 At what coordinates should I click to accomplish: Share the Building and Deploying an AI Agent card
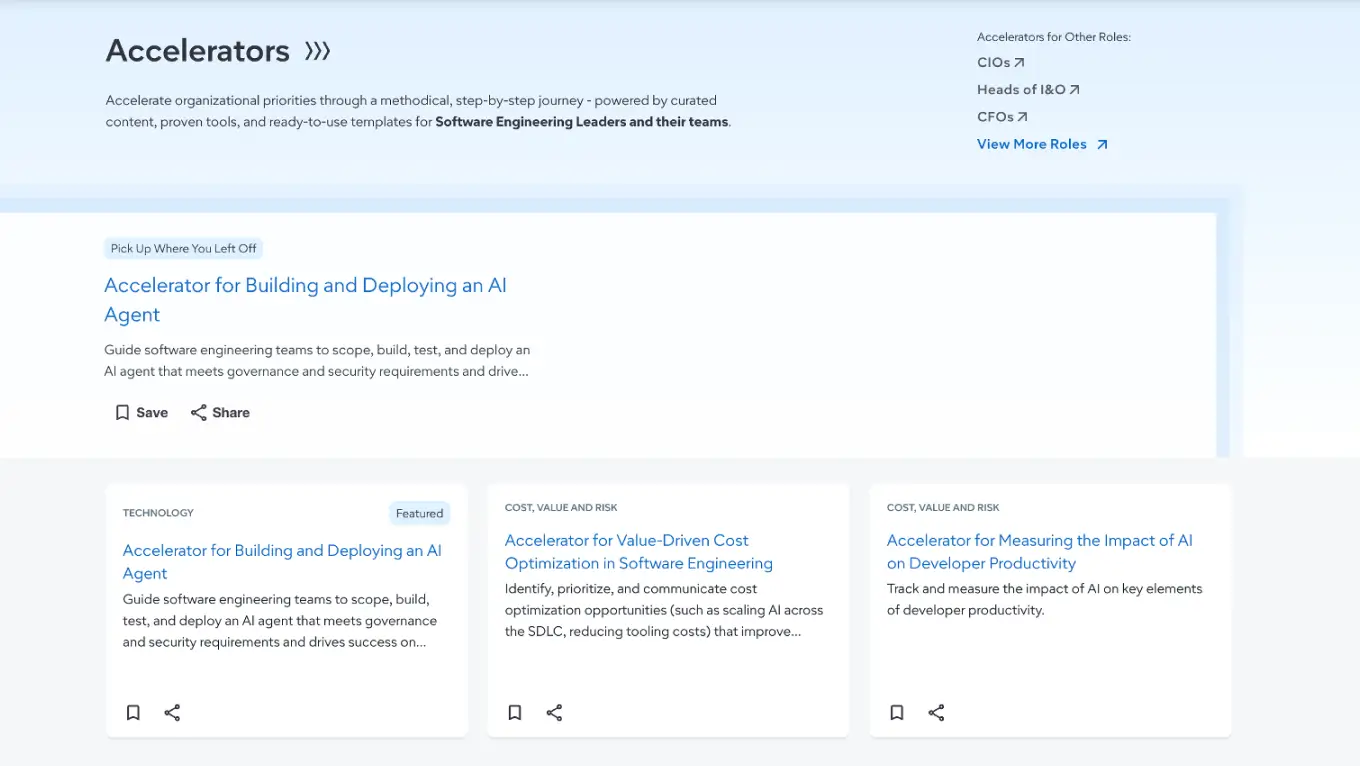(172, 712)
